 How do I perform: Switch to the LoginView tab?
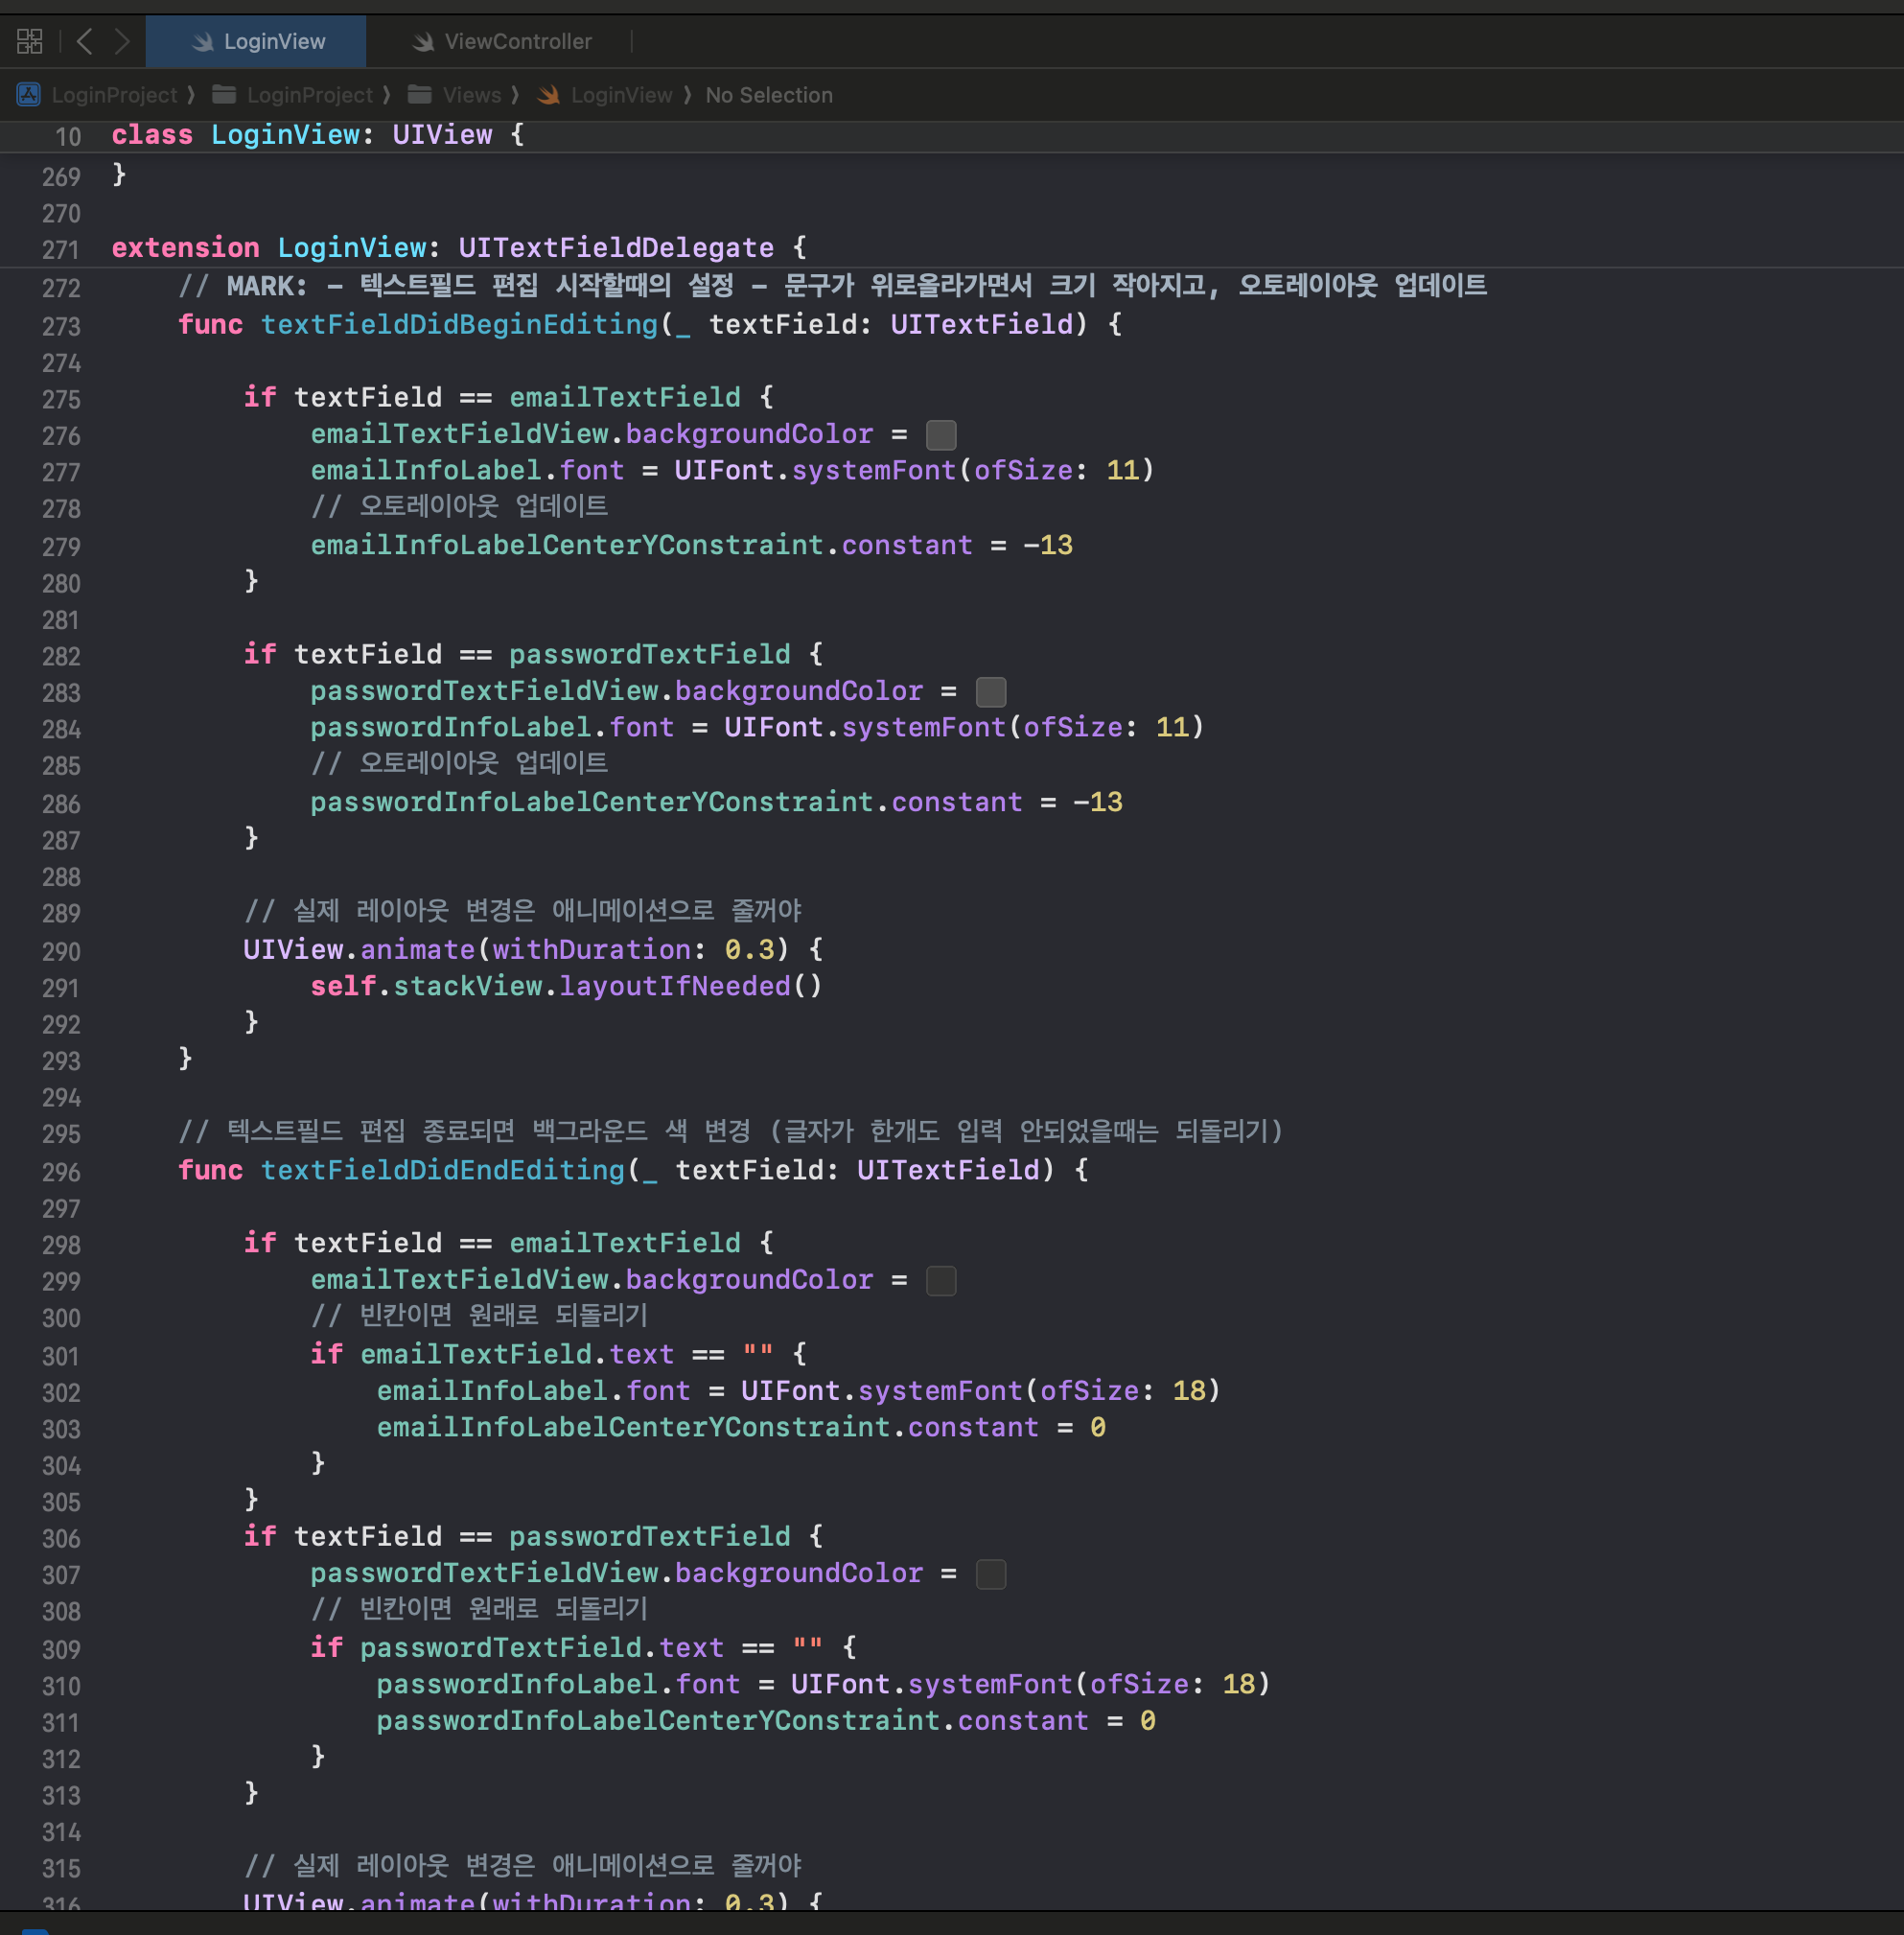[256, 41]
